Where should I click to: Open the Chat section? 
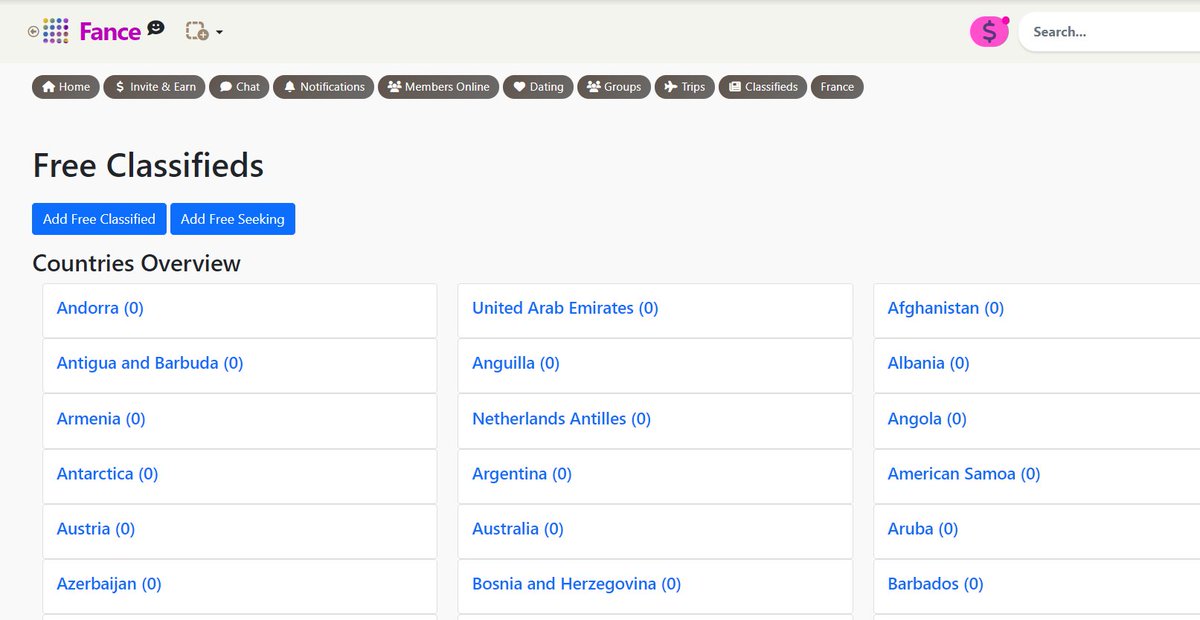240,87
